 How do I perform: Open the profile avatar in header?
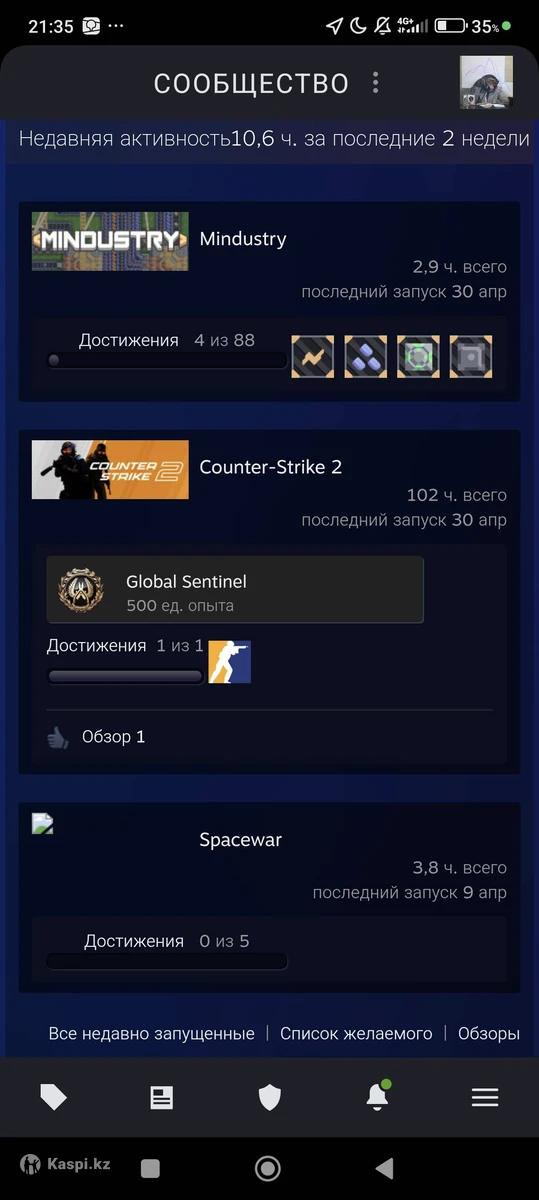486,82
